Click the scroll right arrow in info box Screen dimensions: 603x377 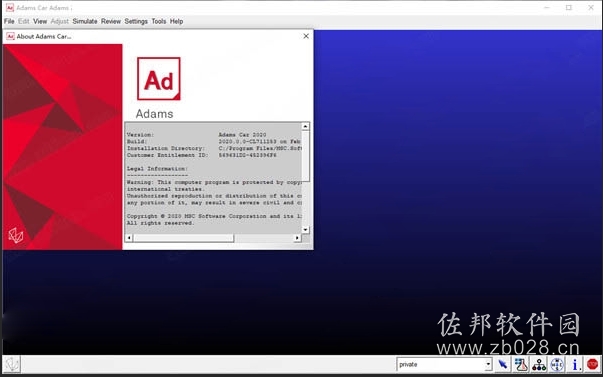pyautogui.click(x=297, y=238)
